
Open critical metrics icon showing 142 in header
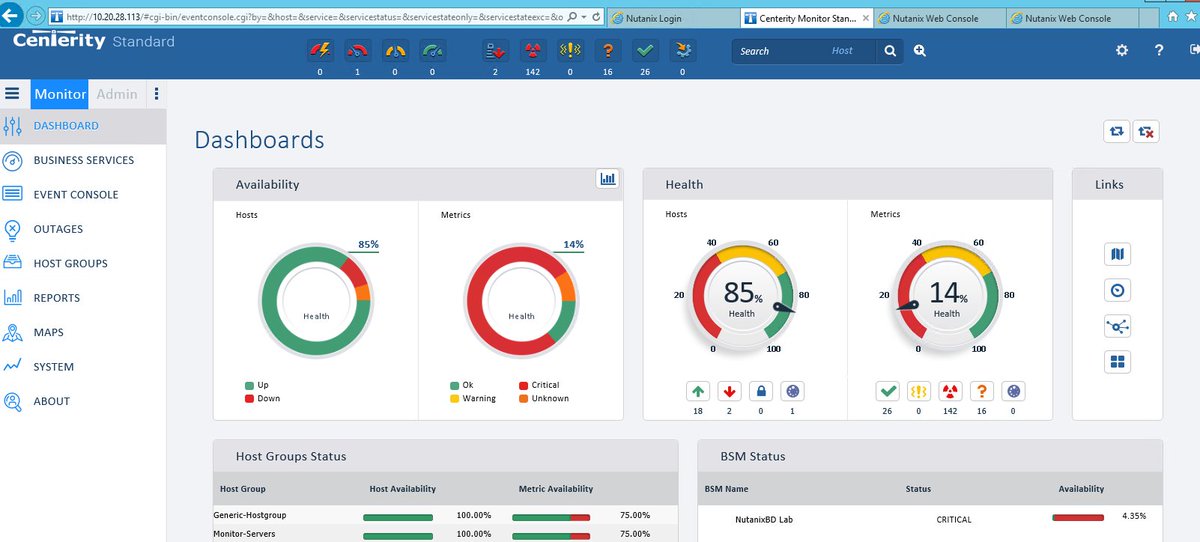(x=533, y=50)
